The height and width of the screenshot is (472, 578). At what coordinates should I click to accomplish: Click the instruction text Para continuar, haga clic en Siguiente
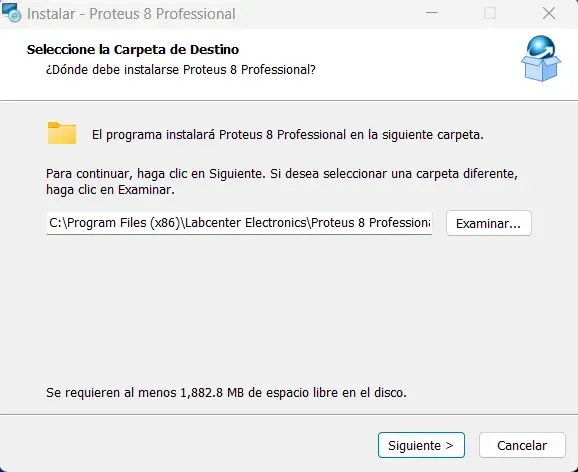156,174
